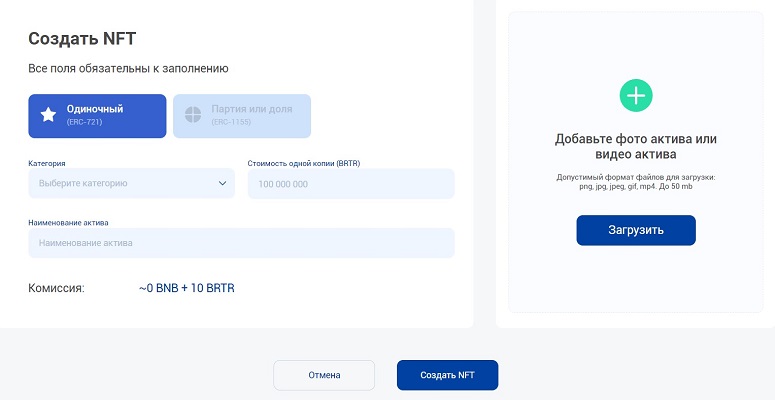Screen dimensions: 775x400
Task: Click the Создать NFT page heading
Action: 82,39
